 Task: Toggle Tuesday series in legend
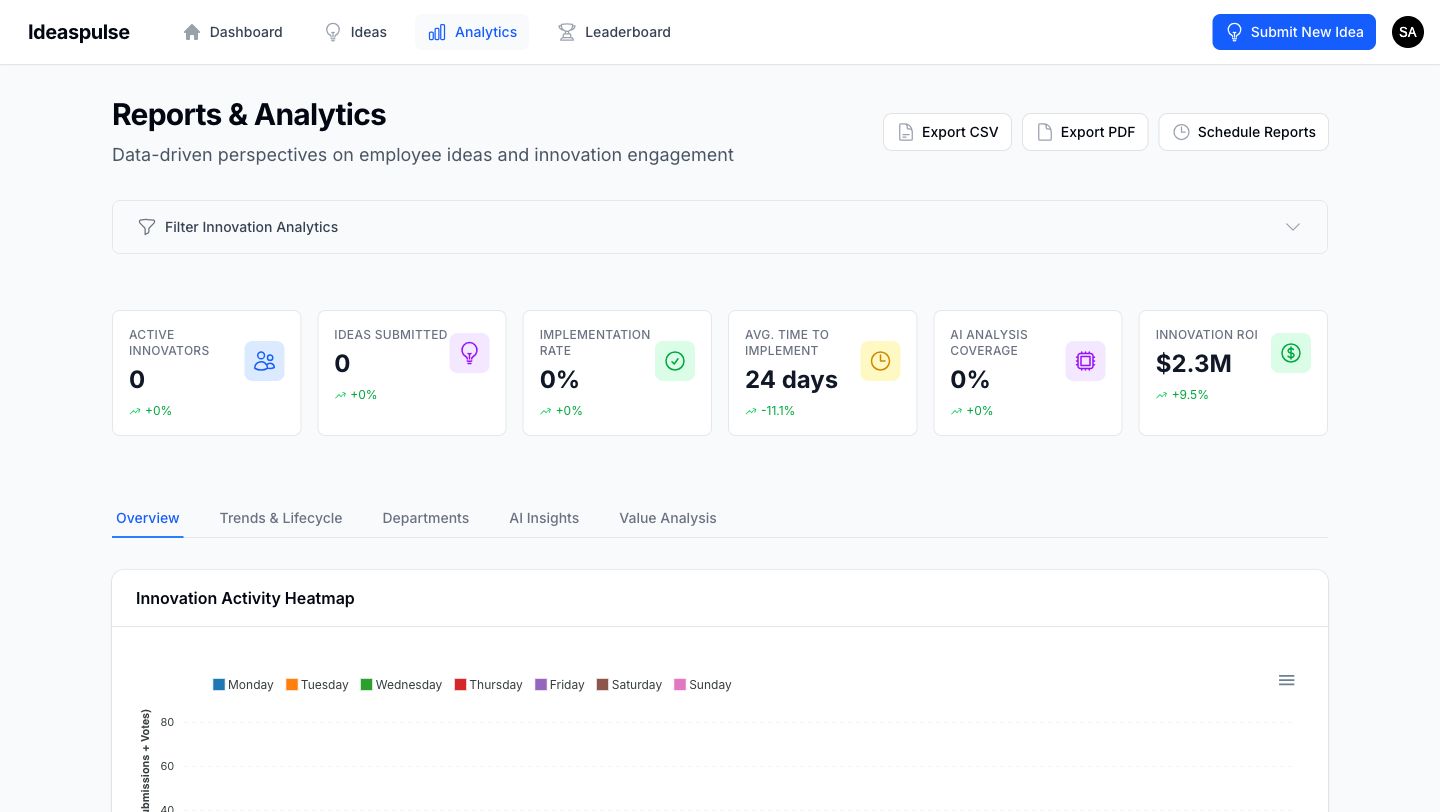coord(317,685)
